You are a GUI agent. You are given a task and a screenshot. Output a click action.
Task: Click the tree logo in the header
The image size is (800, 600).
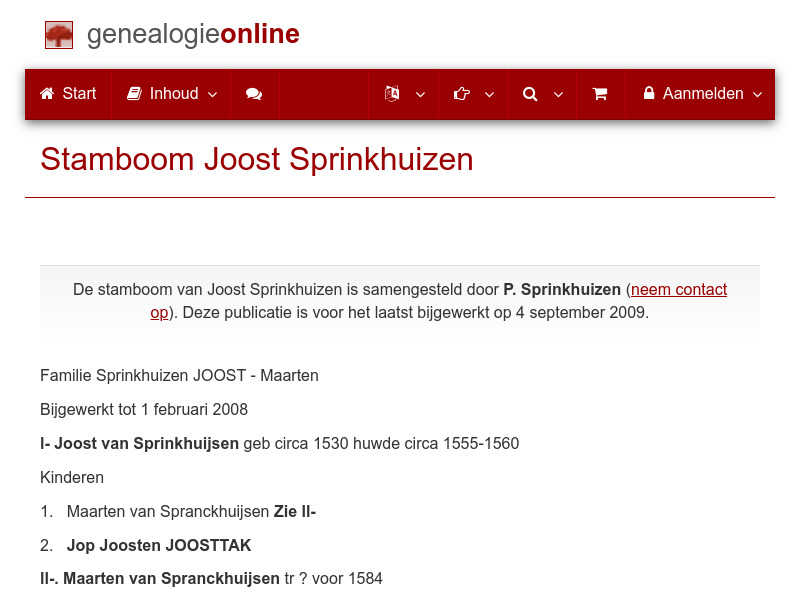point(59,34)
